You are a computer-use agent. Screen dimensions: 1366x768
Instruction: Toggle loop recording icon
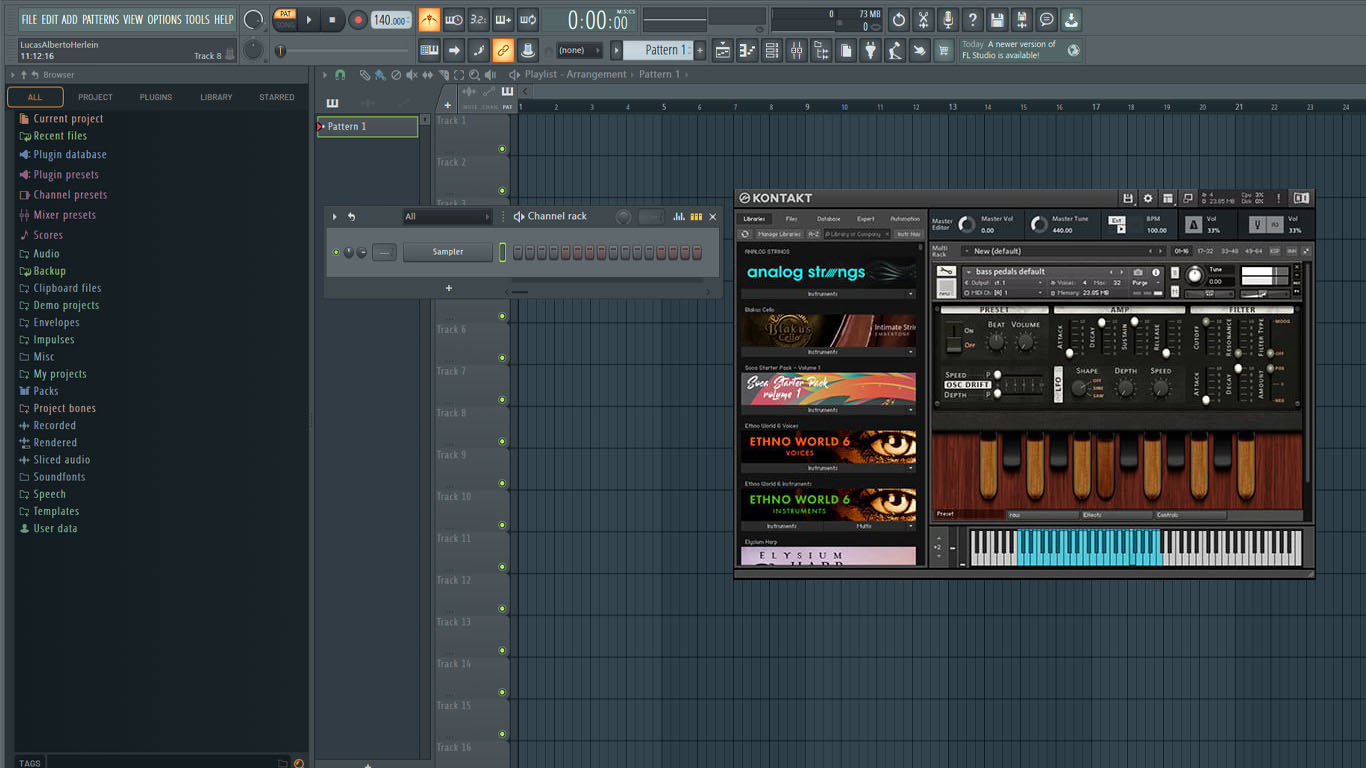point(528,19)
